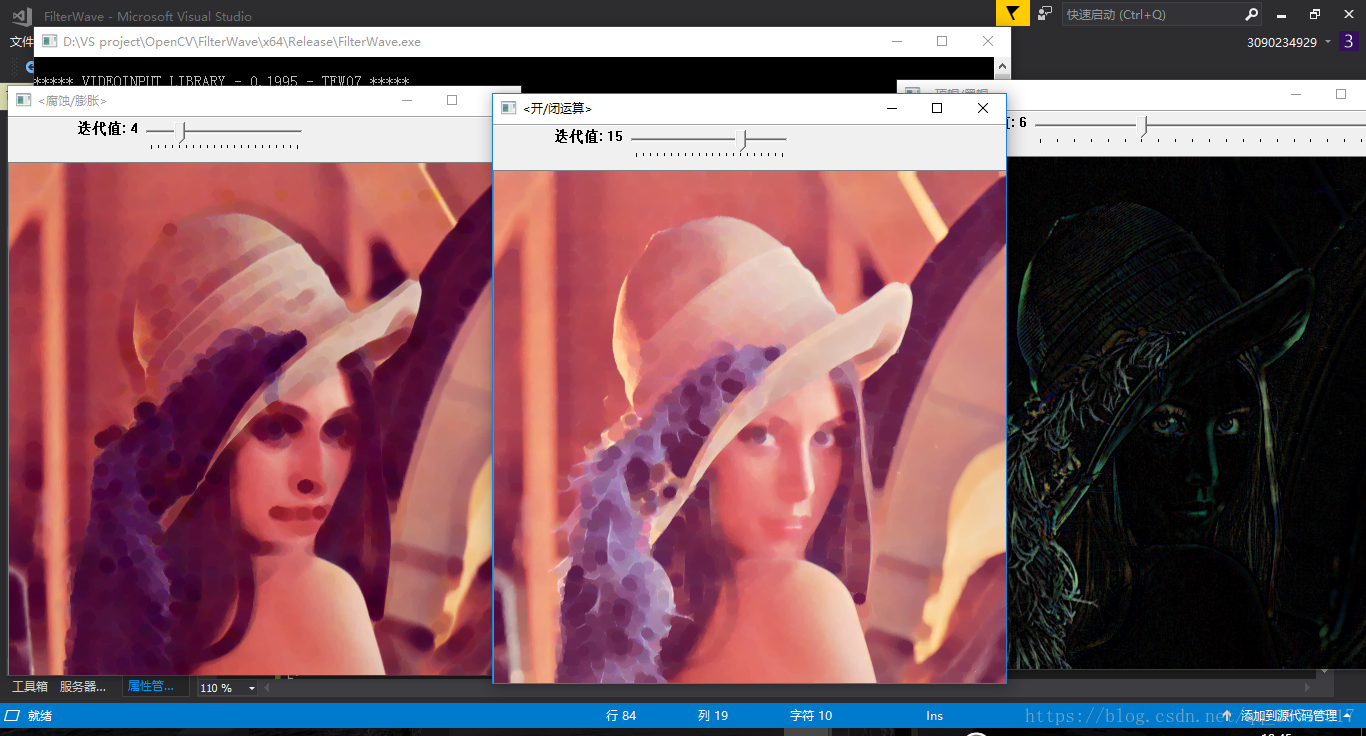Click the Lena image in the 腐蚀/膨胀 window
The image size is (1366, 736).
(250, 418)
